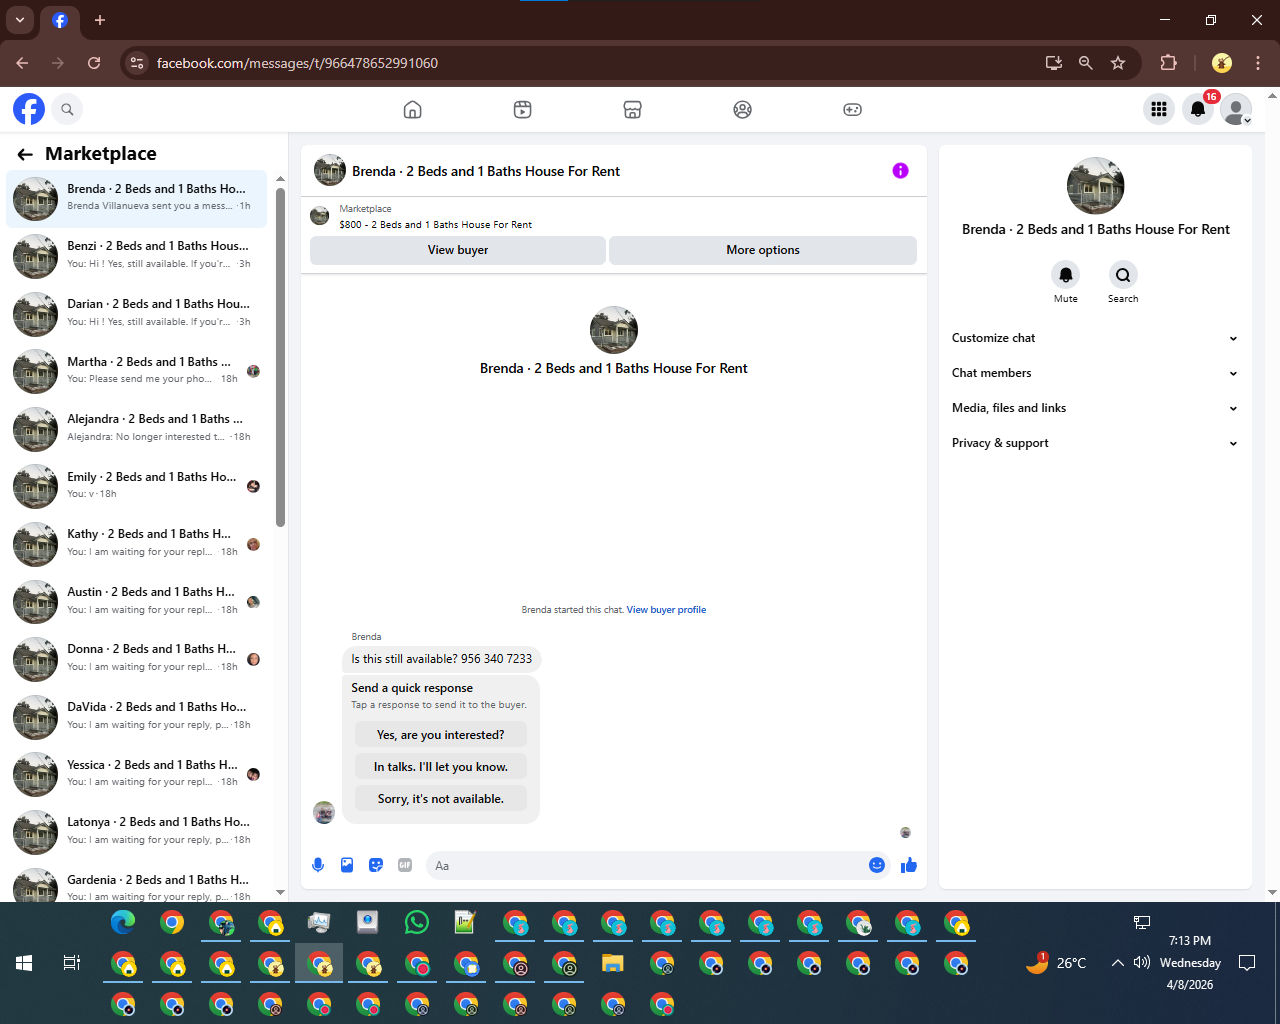The width and height of the screenshot is (1280, 1024).
Task: Mute this conversation
Action: click(1066, 275)
